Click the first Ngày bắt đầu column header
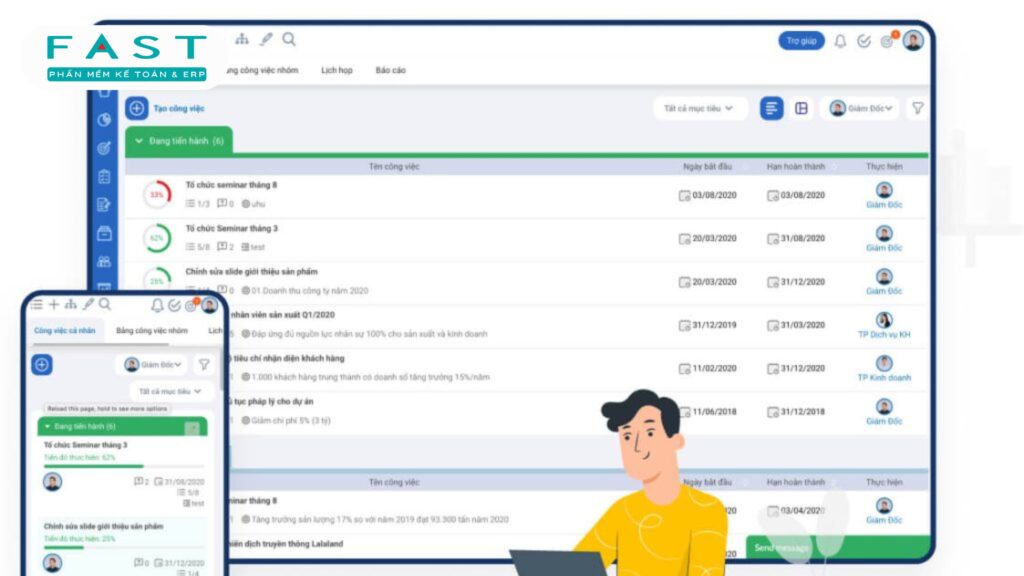1024x576 pixels. coord(707,167)
